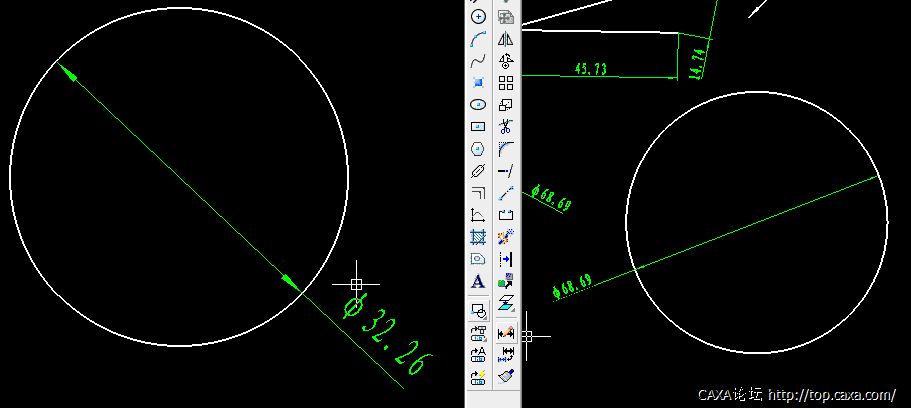
Task: Choose the Fillet corner tool
Action: [x=505, y=149]
